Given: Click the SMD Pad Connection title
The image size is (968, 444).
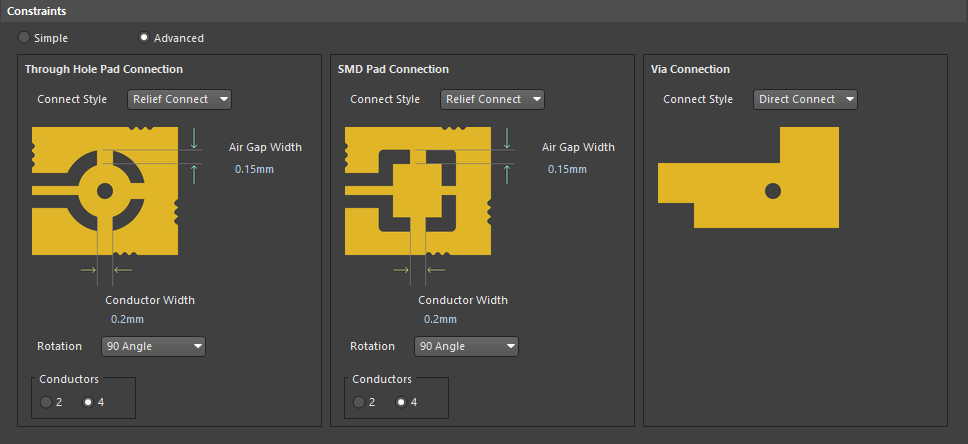Looking at the screenshot, I should 393,69.
